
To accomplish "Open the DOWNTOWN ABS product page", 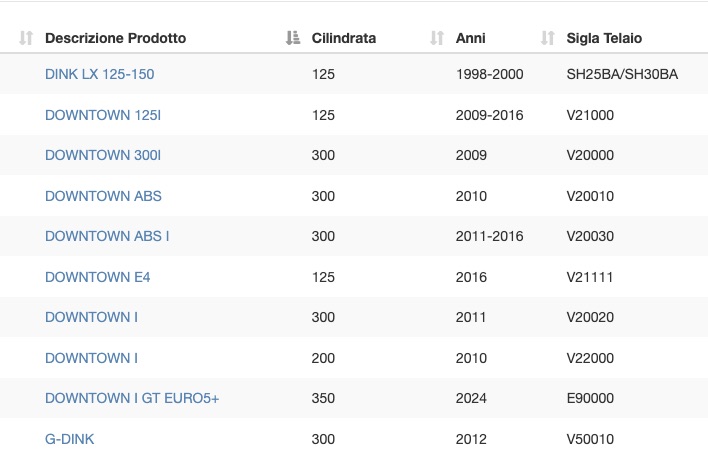I will (x=103, y=196).
